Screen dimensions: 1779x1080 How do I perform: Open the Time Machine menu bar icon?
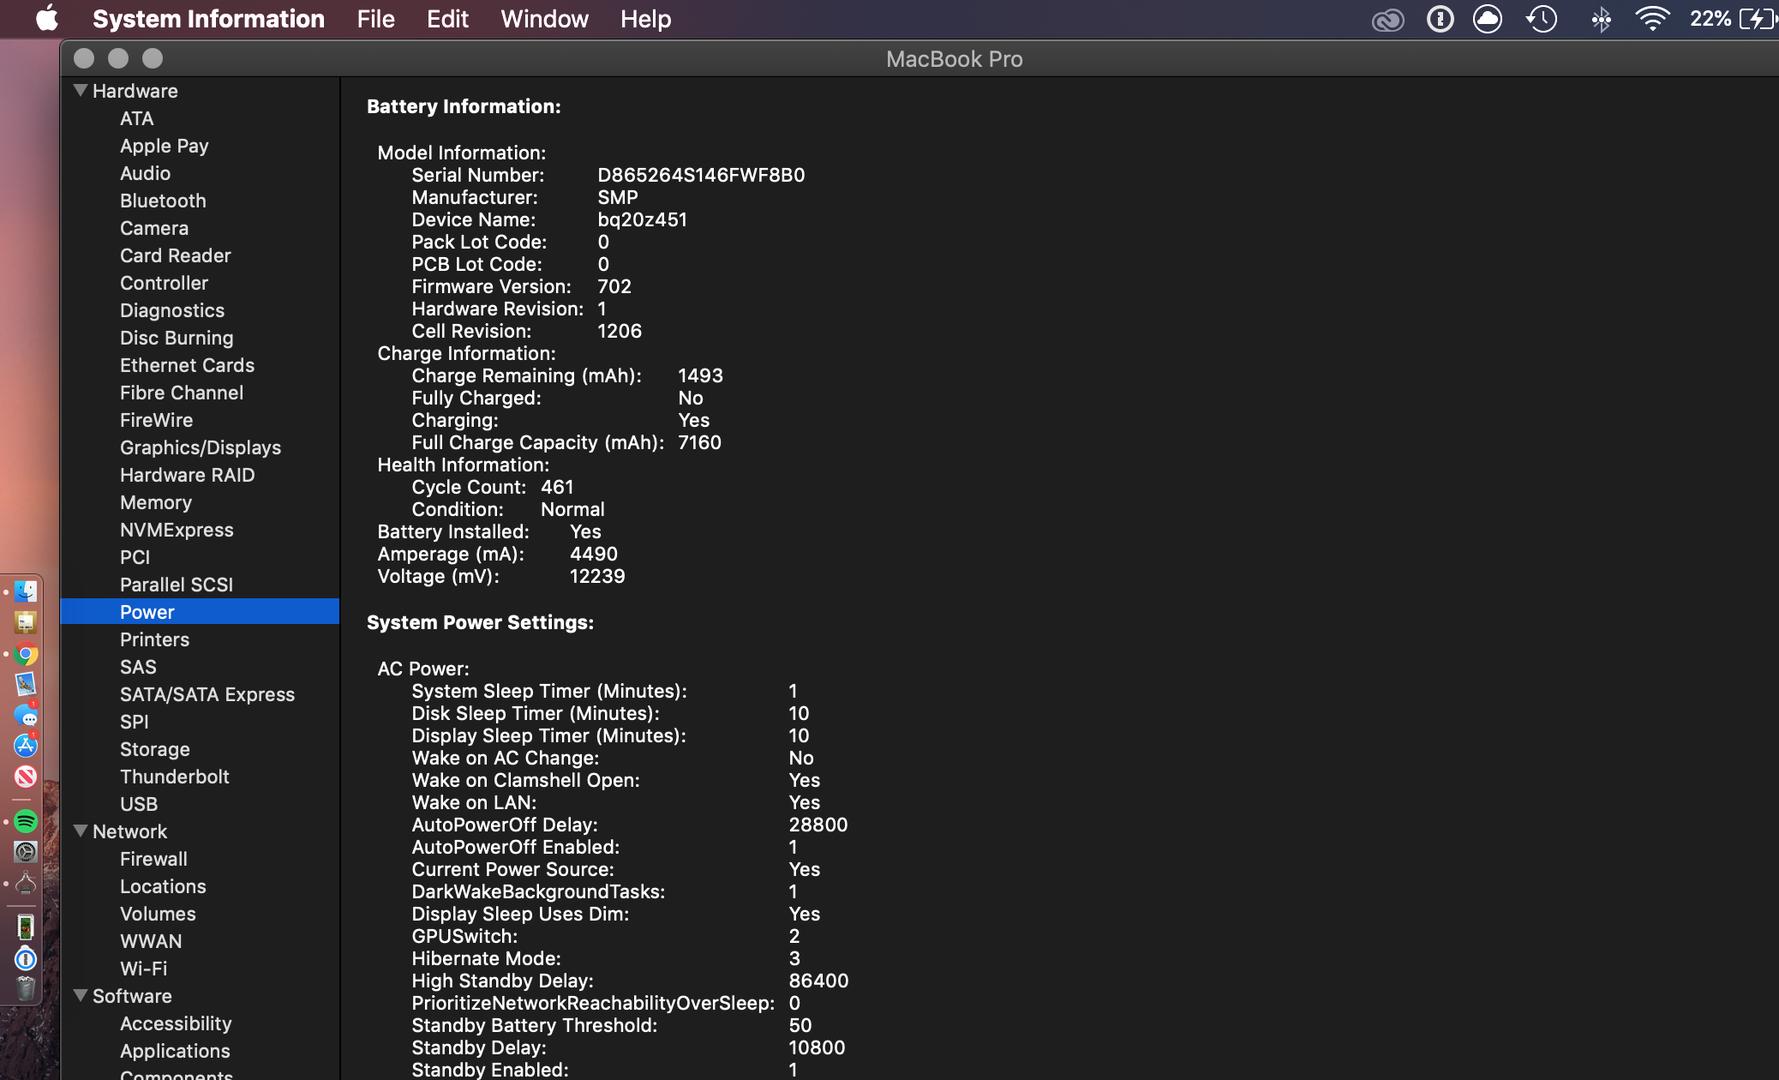[1541, 19]
